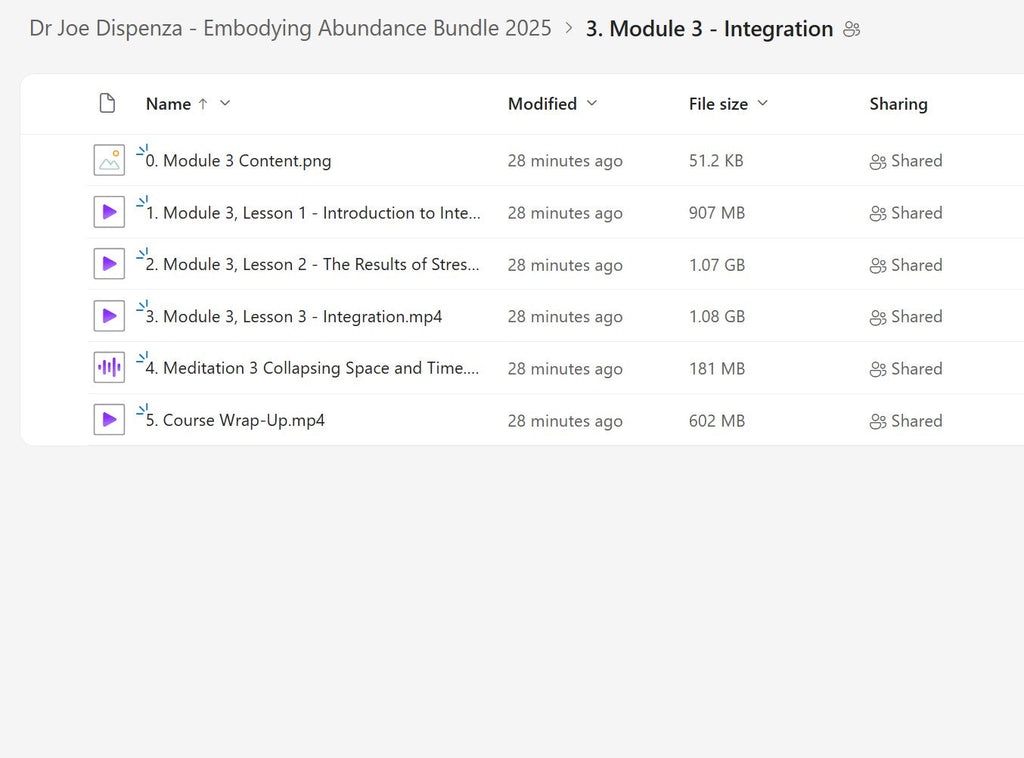Click the video icon for Course Wrap-Up.mp4

tap(109, 420)
